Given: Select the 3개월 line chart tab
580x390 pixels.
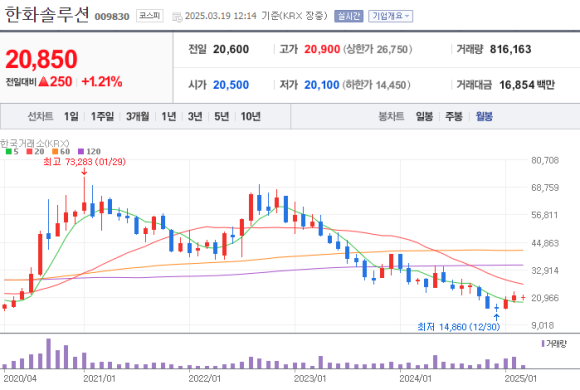Looking at the screenshot, I should [137, 117].
